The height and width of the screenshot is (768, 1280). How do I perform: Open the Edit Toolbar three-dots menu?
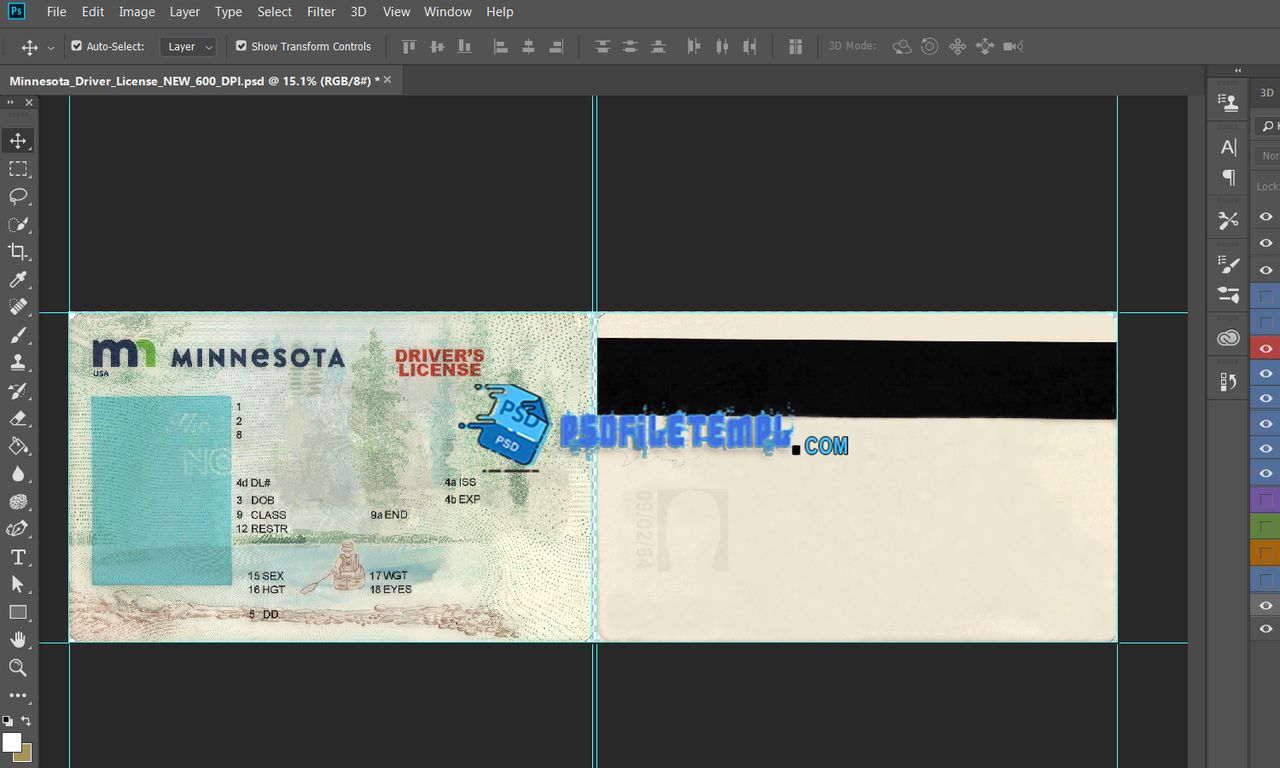(18, 695)
